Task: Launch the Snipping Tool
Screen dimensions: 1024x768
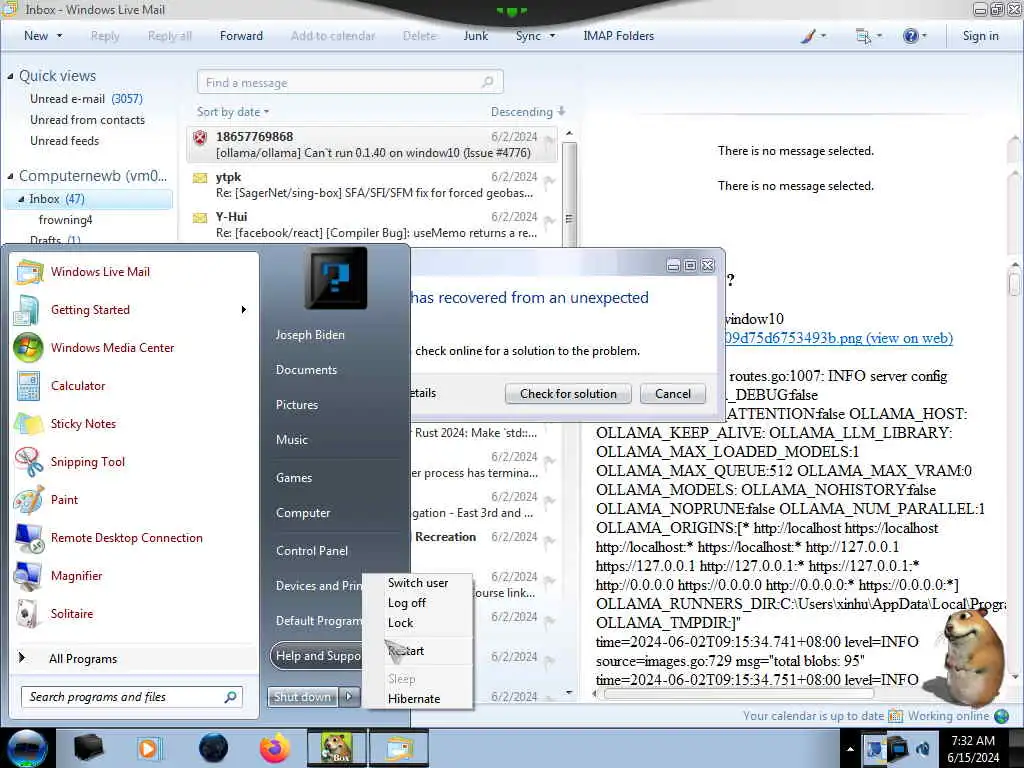Action: pos(88,461)
